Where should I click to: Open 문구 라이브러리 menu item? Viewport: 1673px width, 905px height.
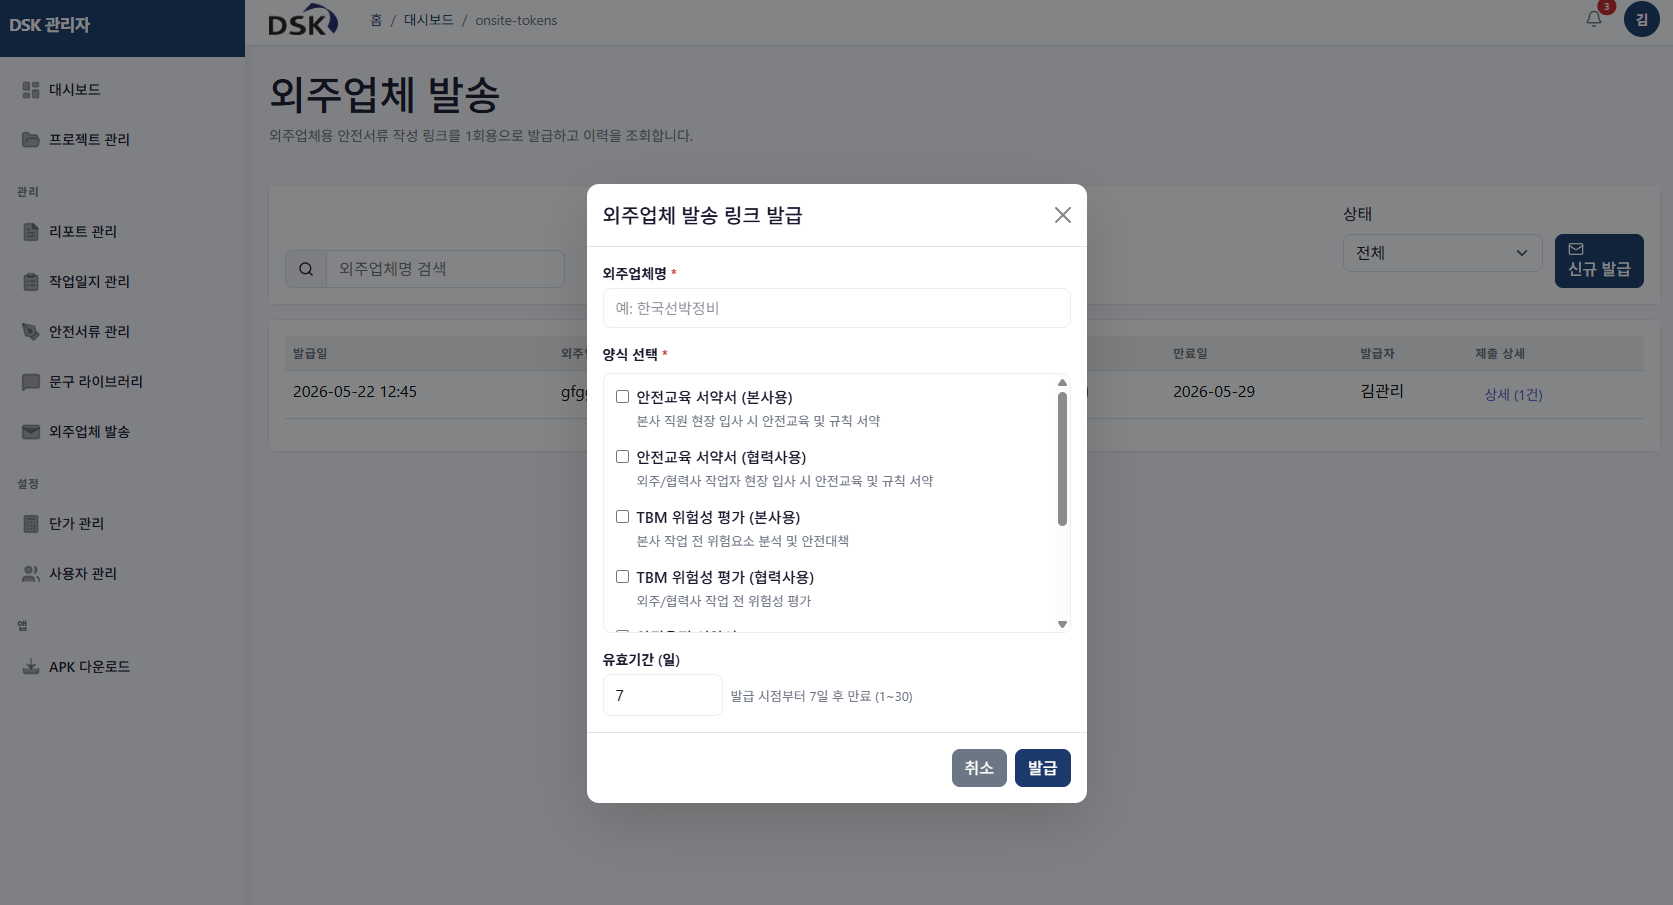122,382
